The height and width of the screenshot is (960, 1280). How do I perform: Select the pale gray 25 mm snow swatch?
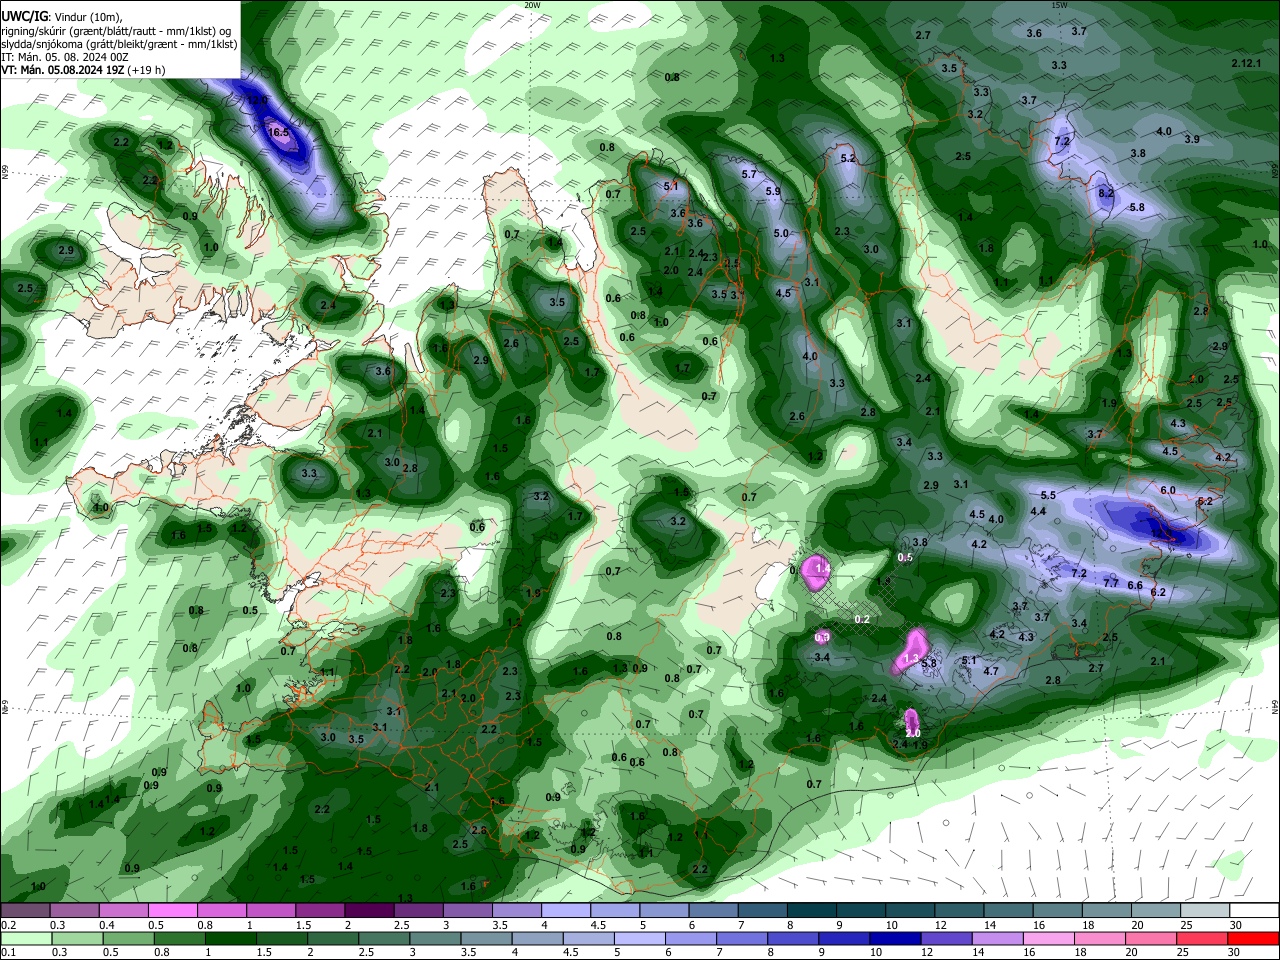tap(1206, 911)
